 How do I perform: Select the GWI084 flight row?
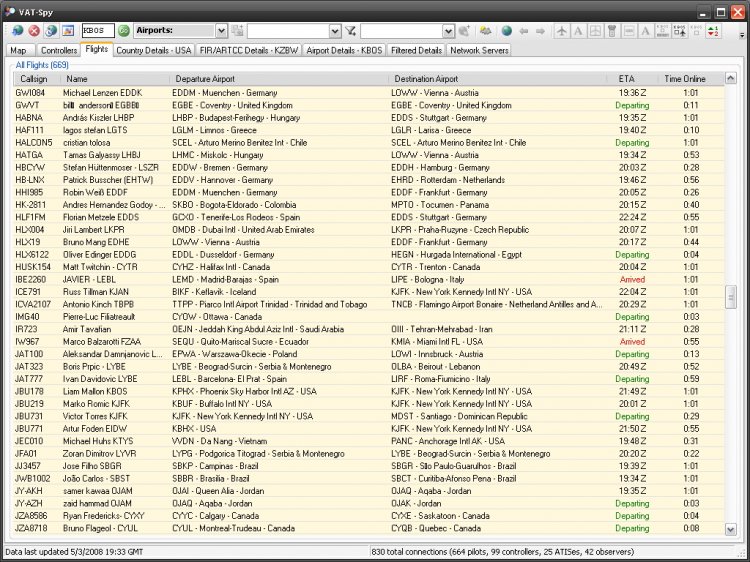pos(368,93)
